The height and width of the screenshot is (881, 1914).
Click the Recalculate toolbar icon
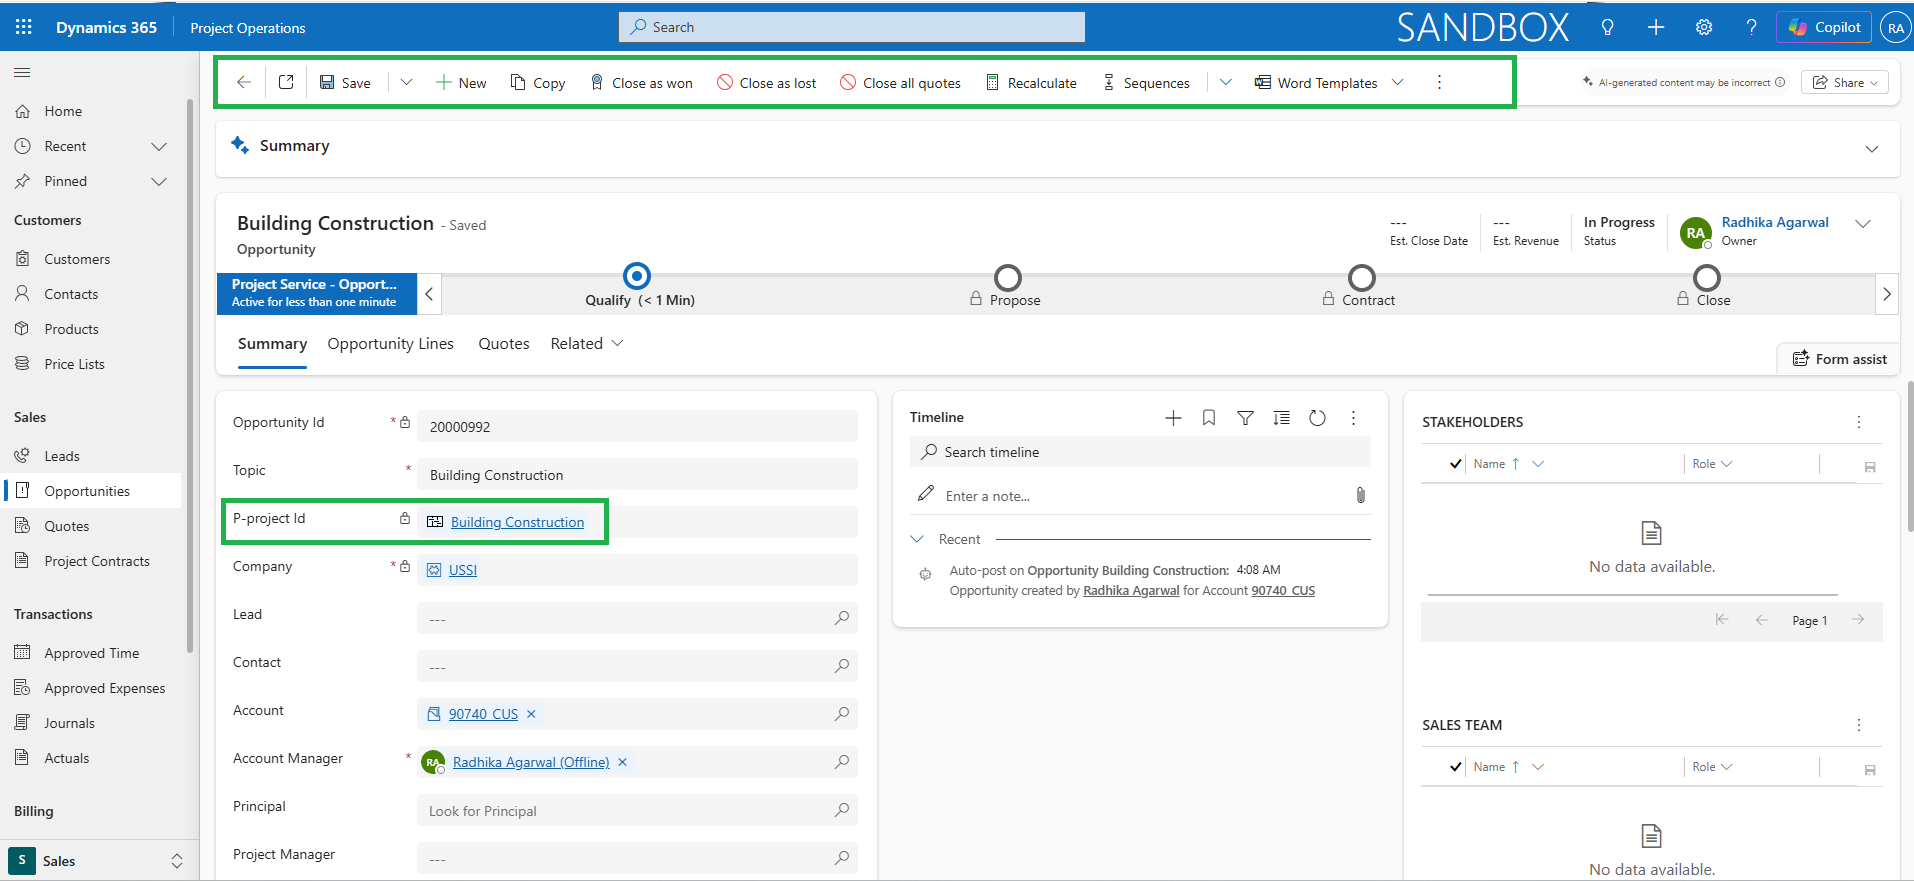(992, 83)
